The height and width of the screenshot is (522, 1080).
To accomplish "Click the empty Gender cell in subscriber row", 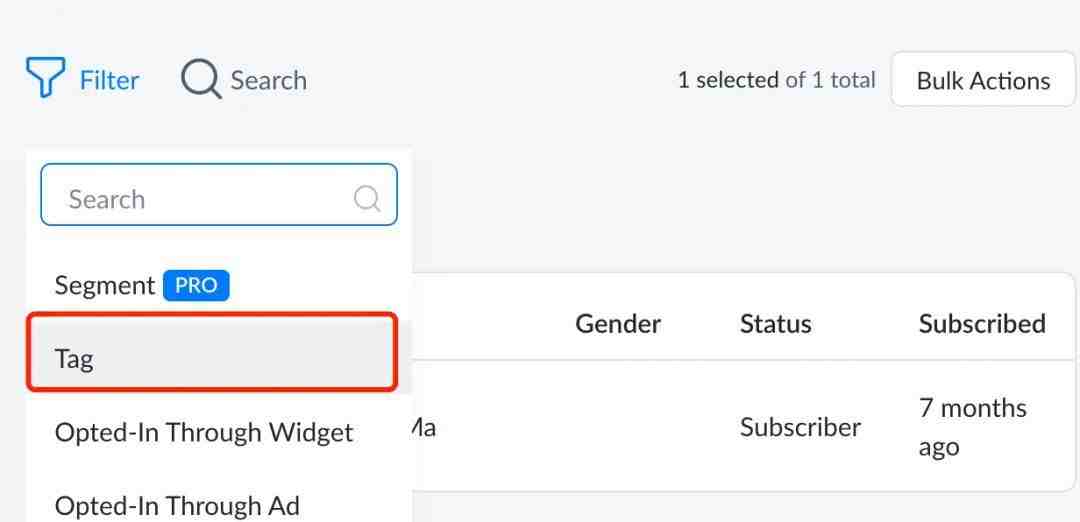I will [x=618, y=428].
